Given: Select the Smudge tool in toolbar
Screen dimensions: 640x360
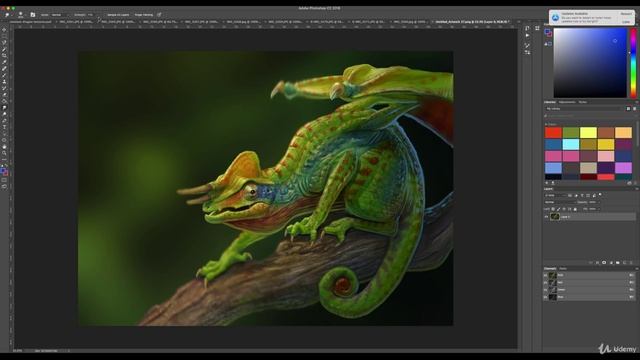Looking at the screenshot, I should pos(4,108).
